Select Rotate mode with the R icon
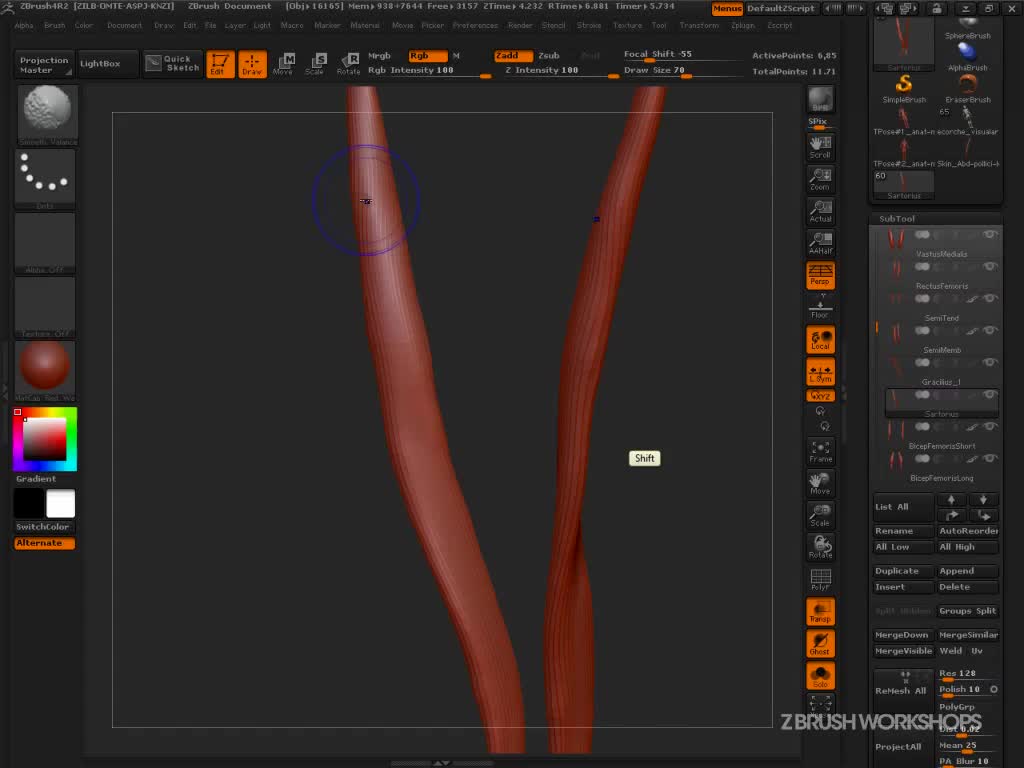1024x768 pixels. click(x=349, y=64)
